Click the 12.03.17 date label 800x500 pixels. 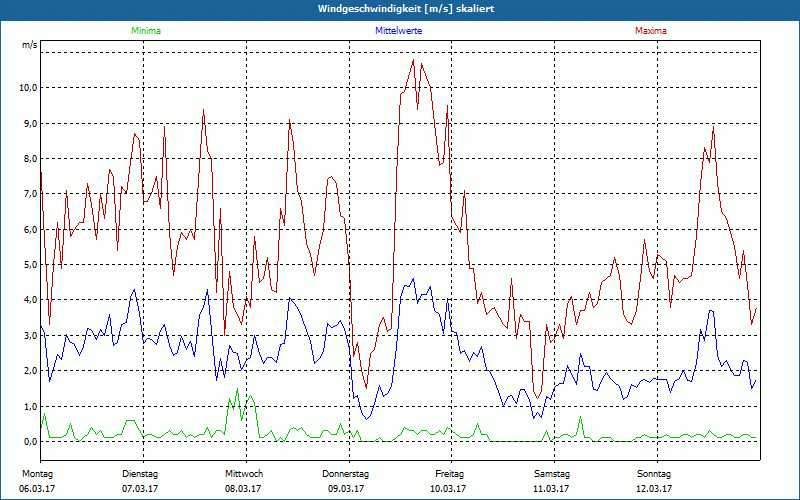(654, 489)
